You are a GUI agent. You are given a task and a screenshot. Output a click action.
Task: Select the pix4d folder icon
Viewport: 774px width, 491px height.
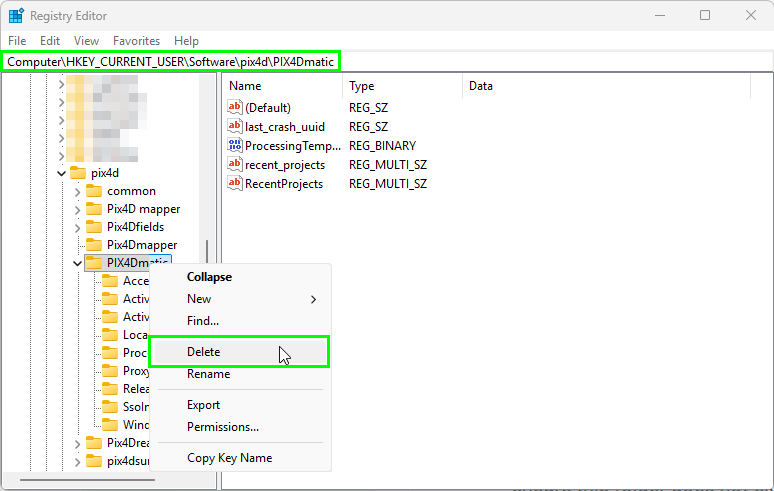coord(78,173)
